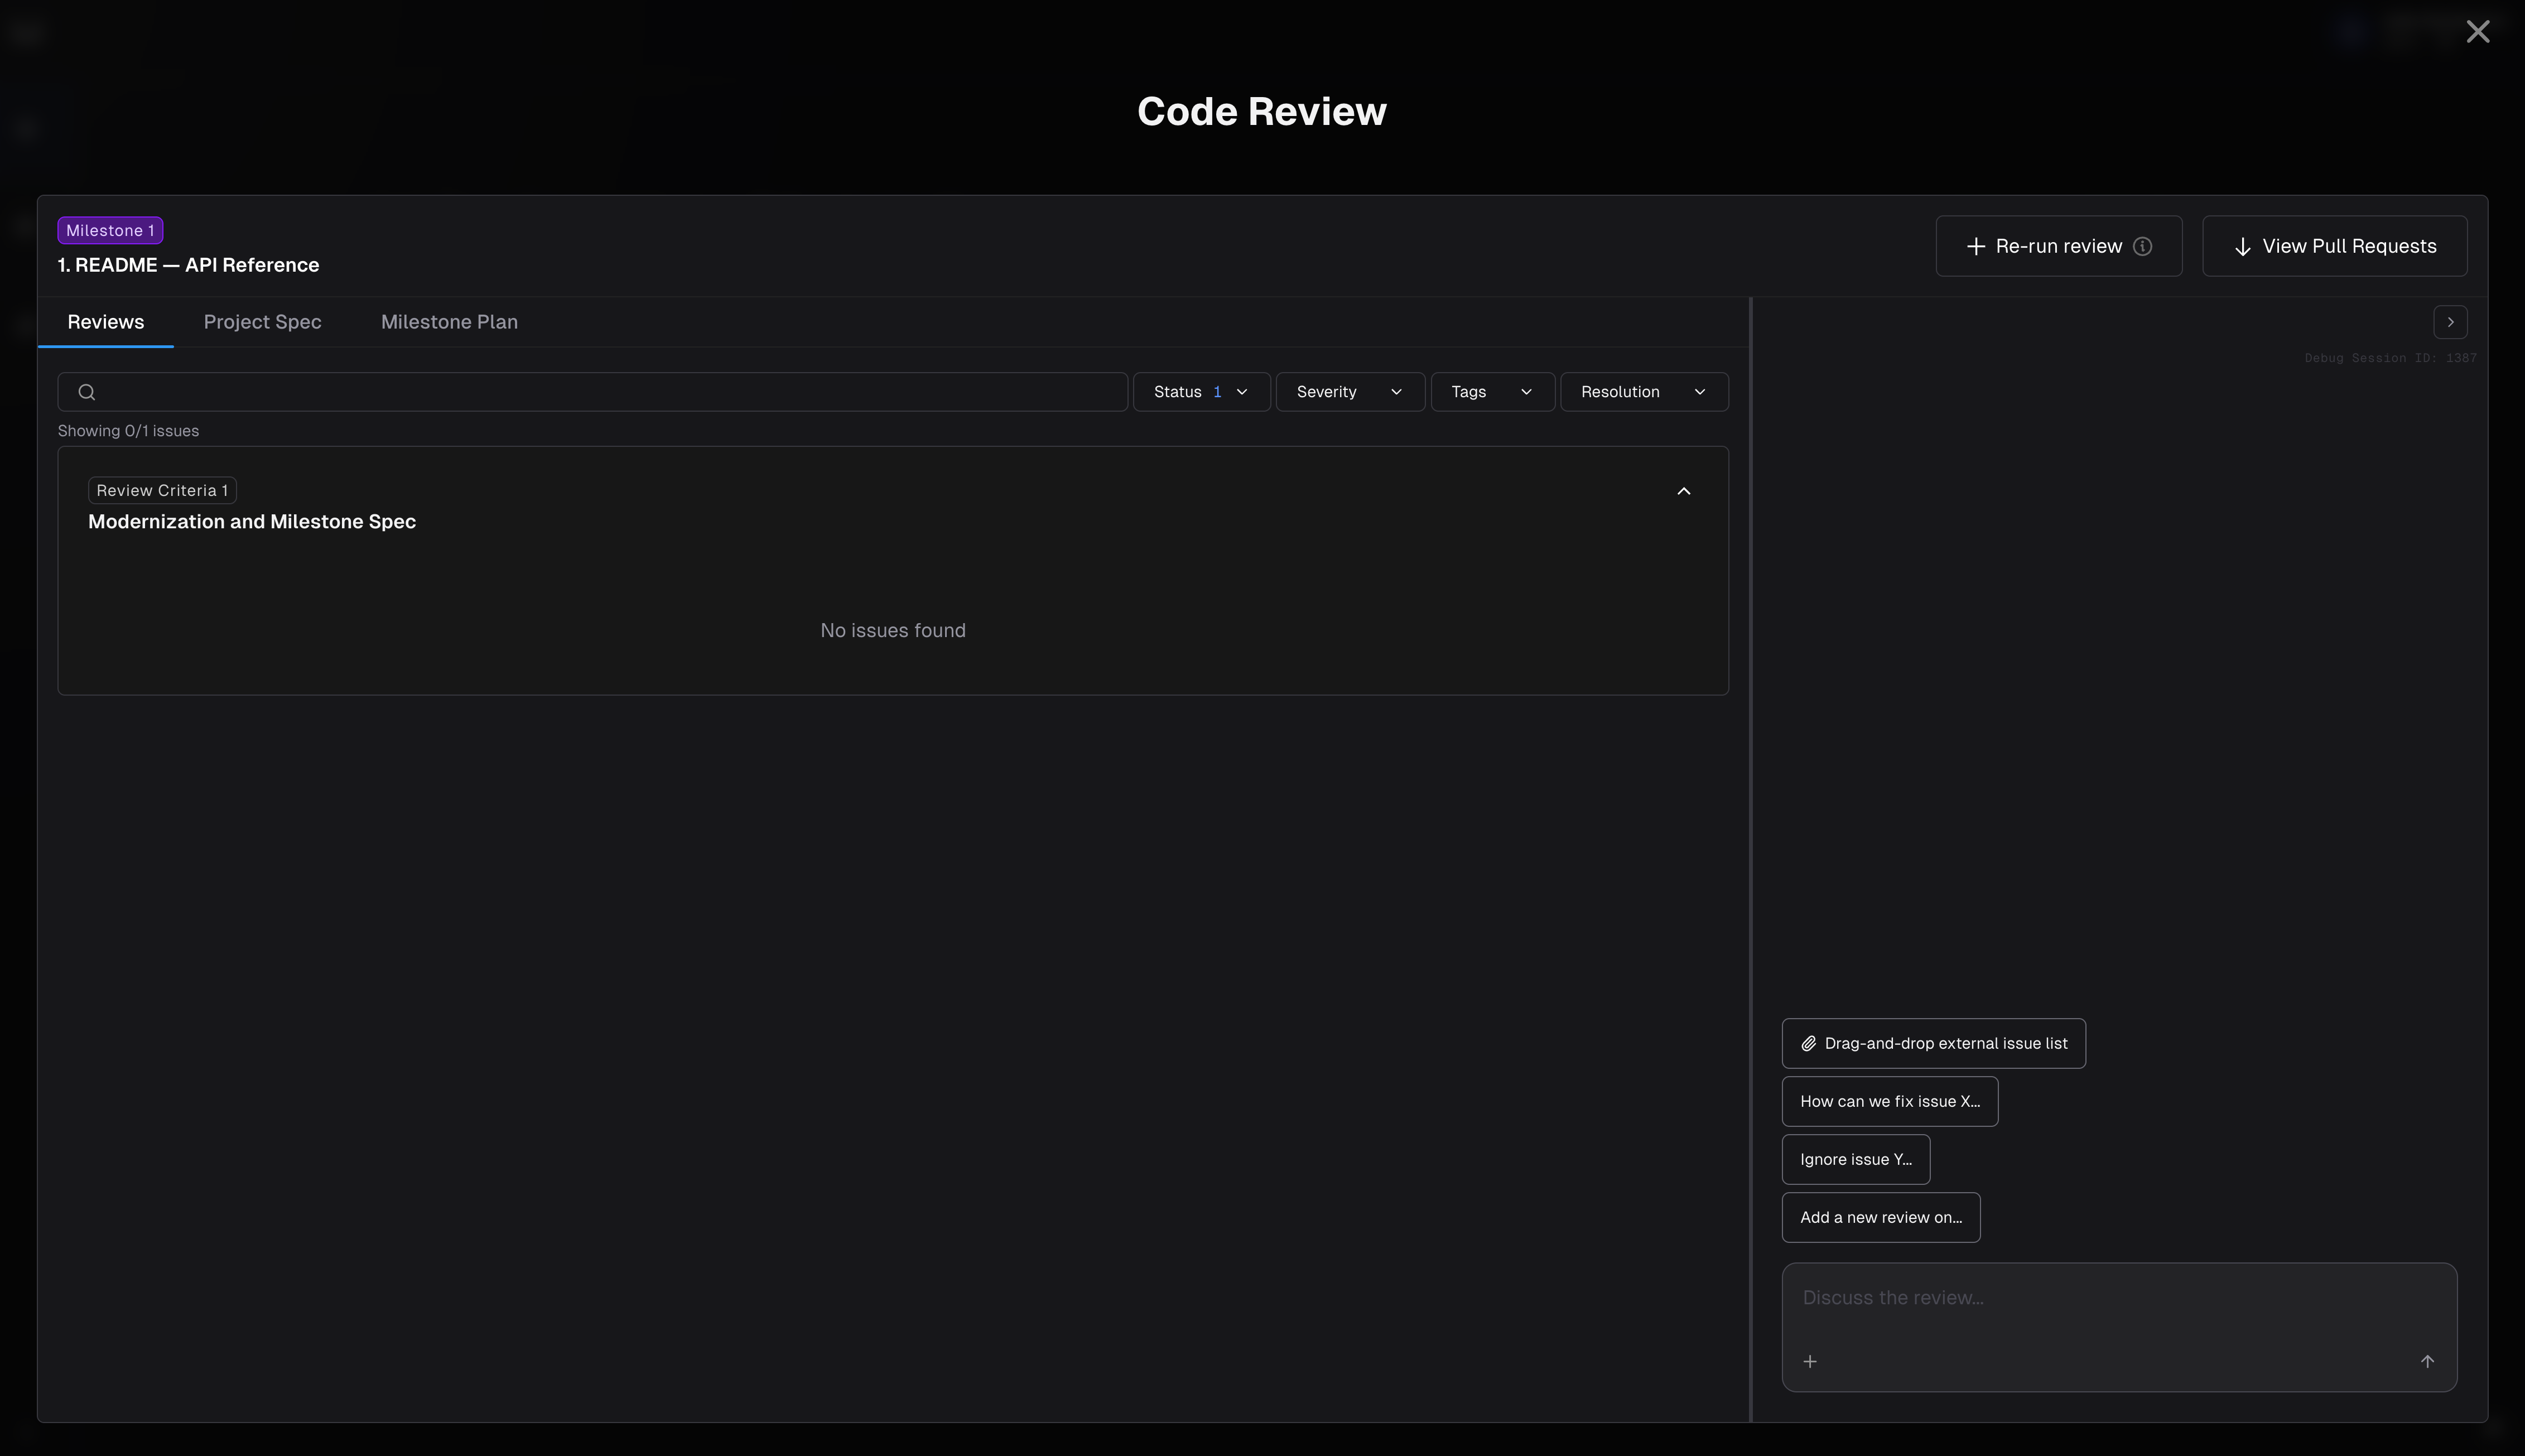
Task: Open the Status filter dropdown
Action: 1201,392
